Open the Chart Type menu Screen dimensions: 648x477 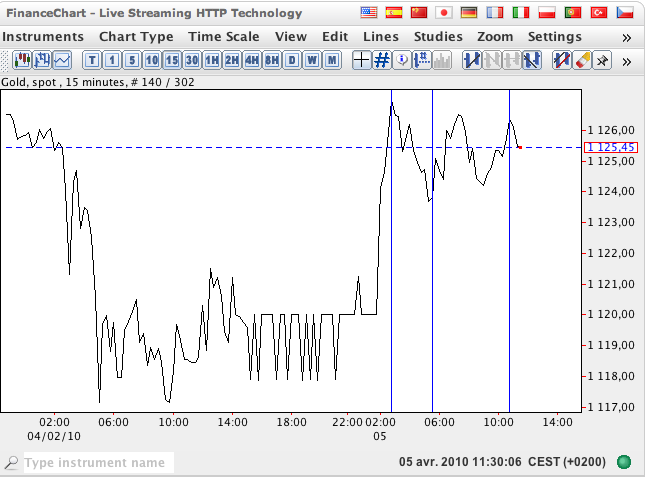[136, 36]
